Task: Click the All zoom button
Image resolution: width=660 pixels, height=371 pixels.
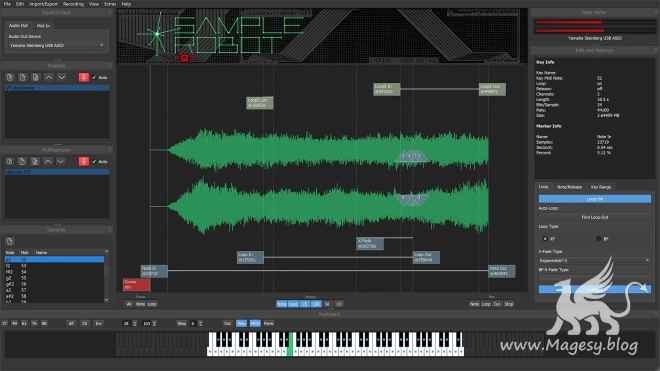Action: (x=129, y=304)
